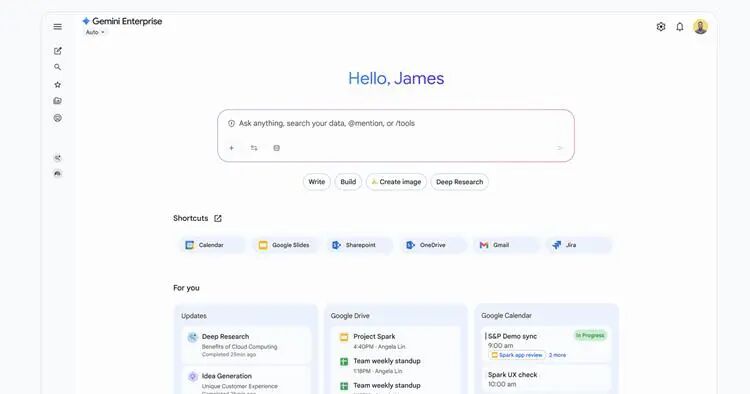
Task: Open the Spark UX check event
Action: 546,379
